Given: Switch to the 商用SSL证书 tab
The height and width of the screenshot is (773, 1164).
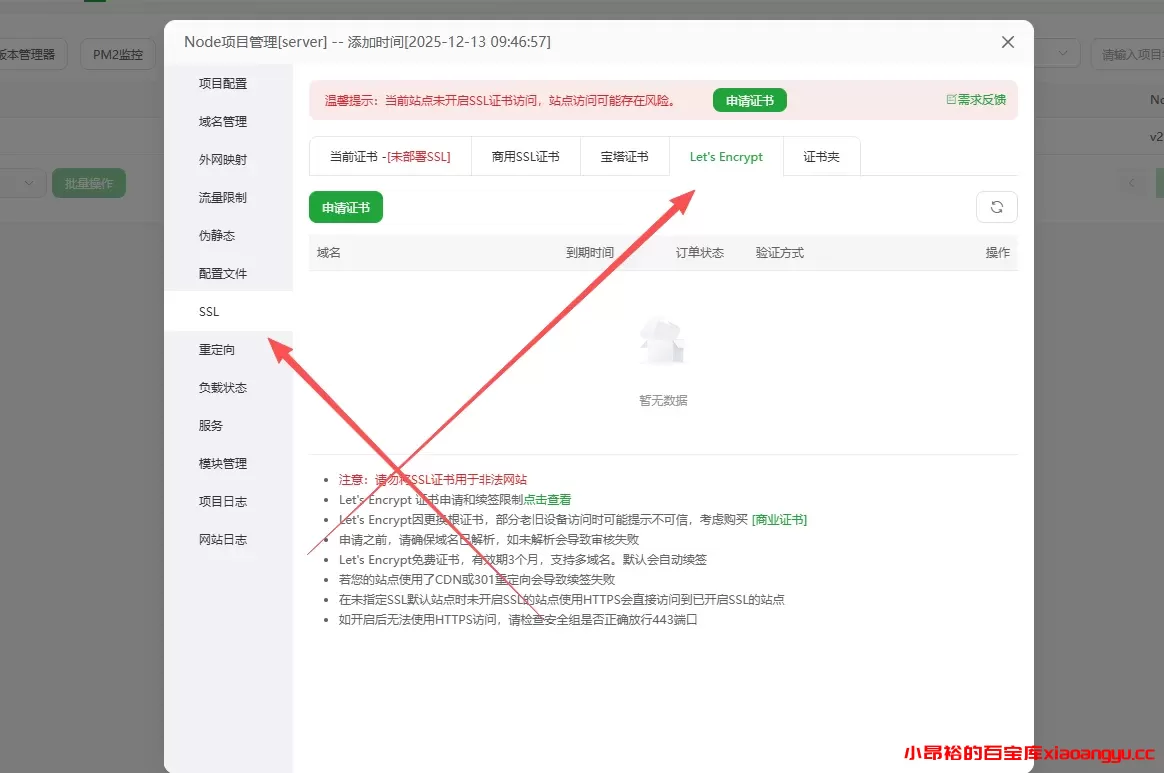Looking at the screenshot, I should tap(525, 156).
